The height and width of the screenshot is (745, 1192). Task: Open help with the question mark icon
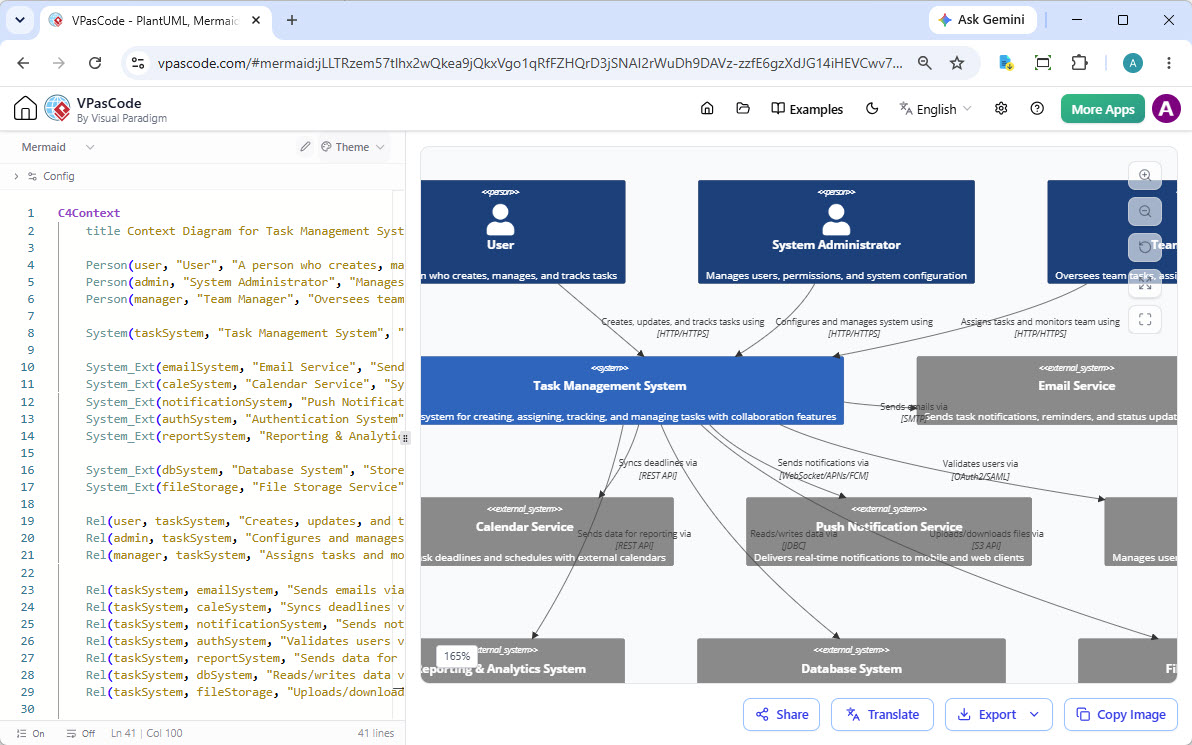pos(1037,109)
